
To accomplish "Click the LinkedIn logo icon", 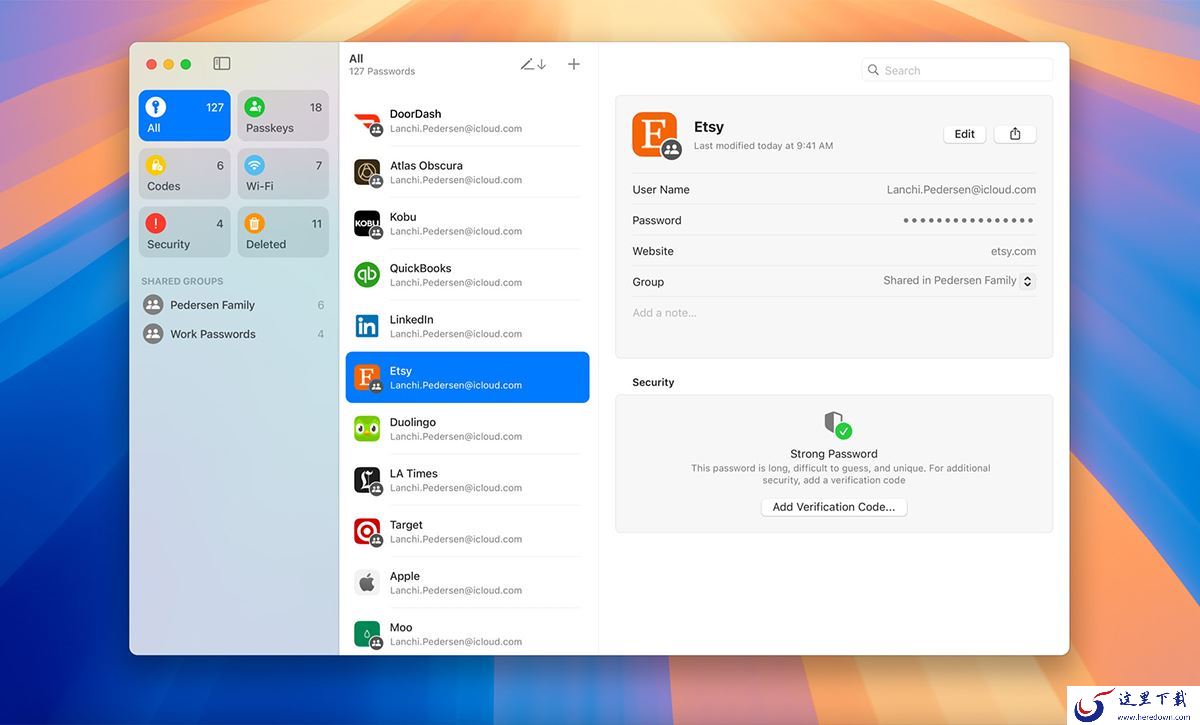I will [367, 326].
